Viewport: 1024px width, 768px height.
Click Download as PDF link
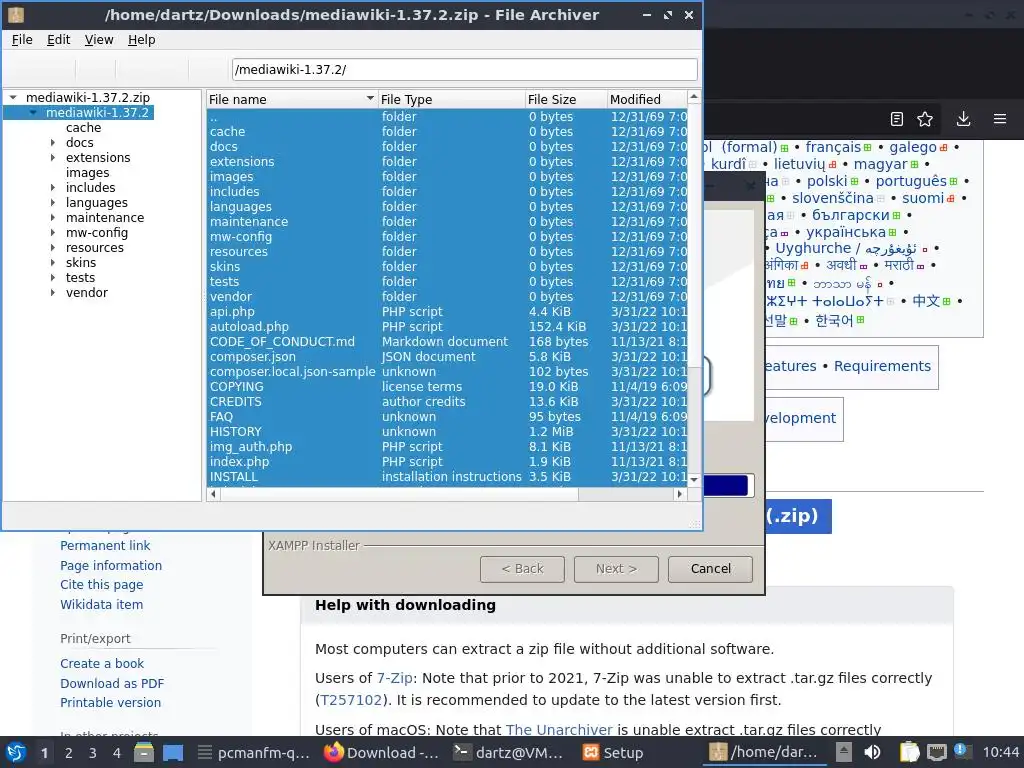(112, 683)
